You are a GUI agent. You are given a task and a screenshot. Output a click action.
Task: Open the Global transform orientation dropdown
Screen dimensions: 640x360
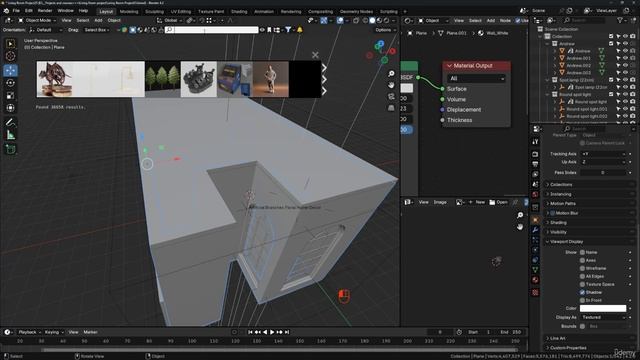coord(171,20)
